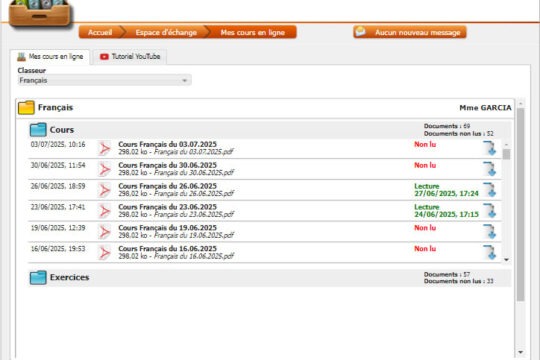Screen dimensions: 540x360
Task: Click Non lu status for 03.07.2025 course
Action: [425, 144]
